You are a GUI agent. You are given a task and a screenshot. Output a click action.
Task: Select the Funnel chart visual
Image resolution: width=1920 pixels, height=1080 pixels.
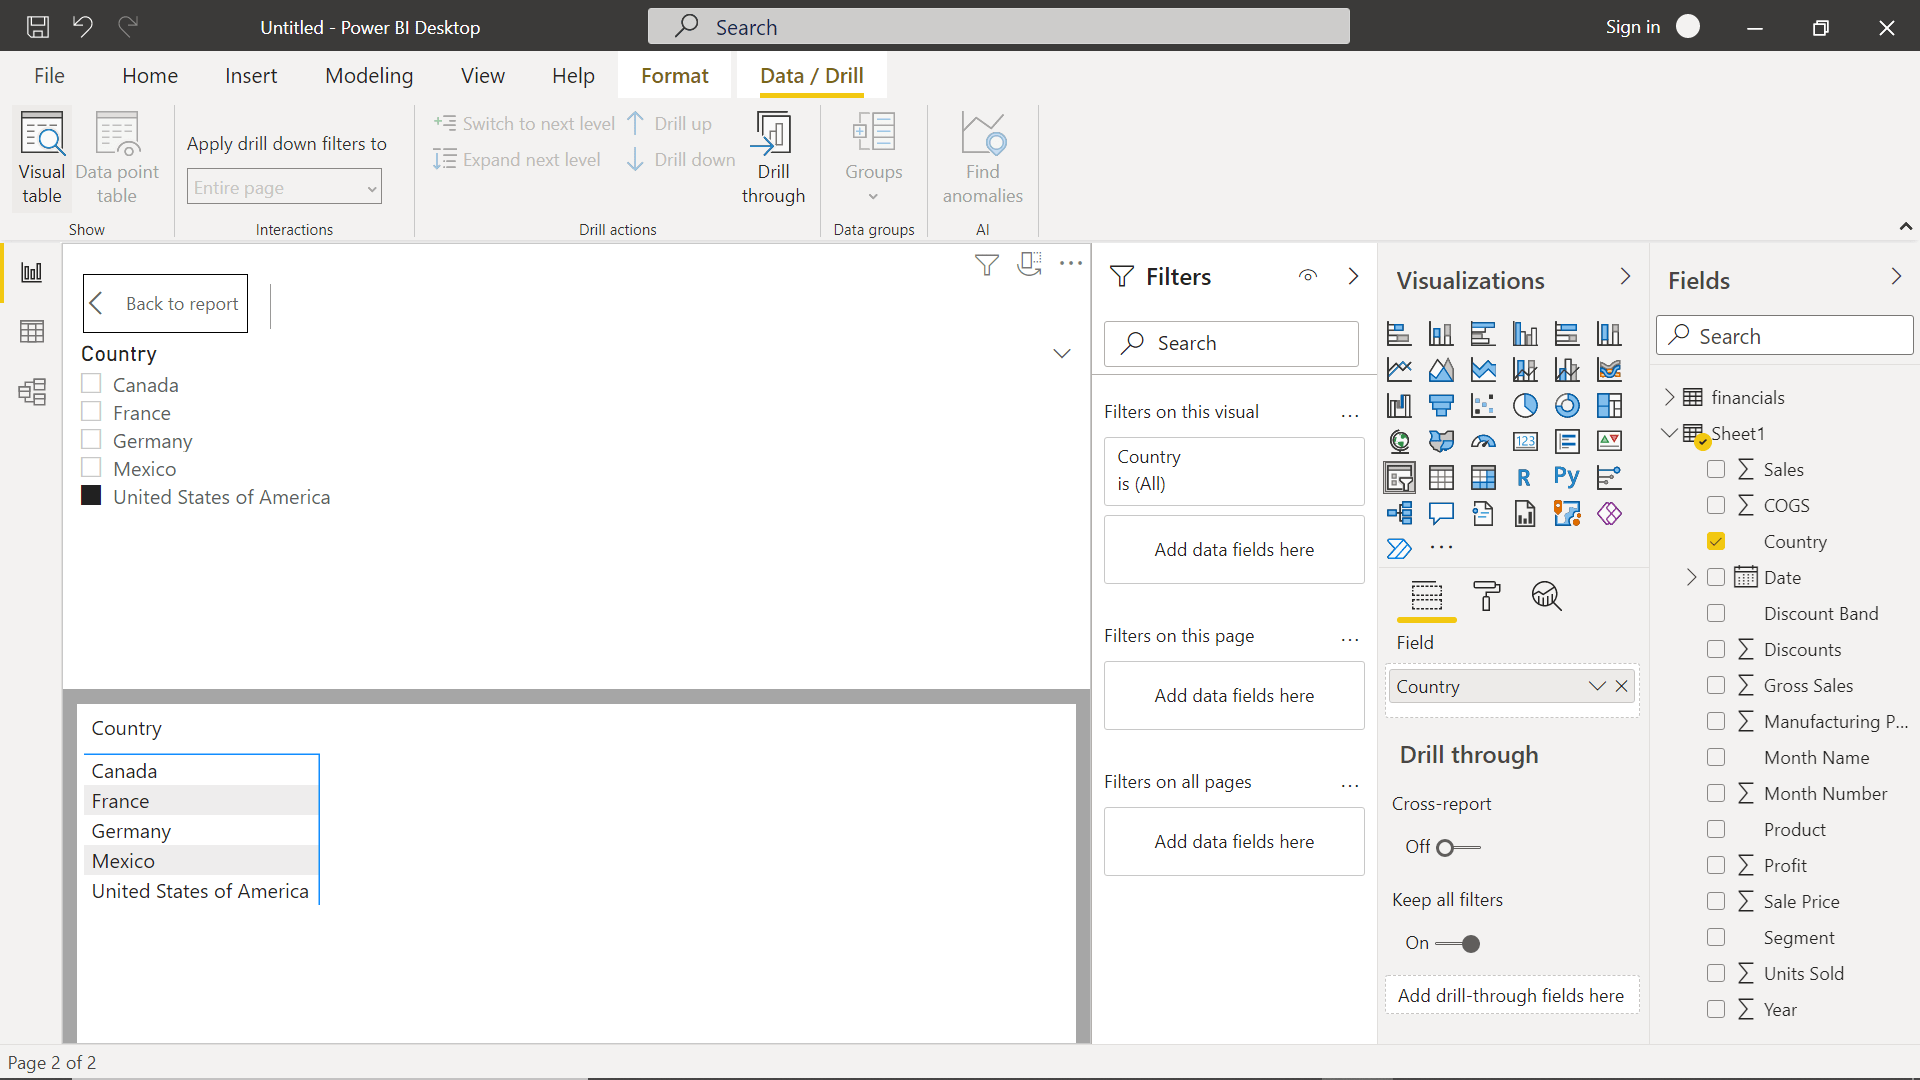click(1441, 405)
